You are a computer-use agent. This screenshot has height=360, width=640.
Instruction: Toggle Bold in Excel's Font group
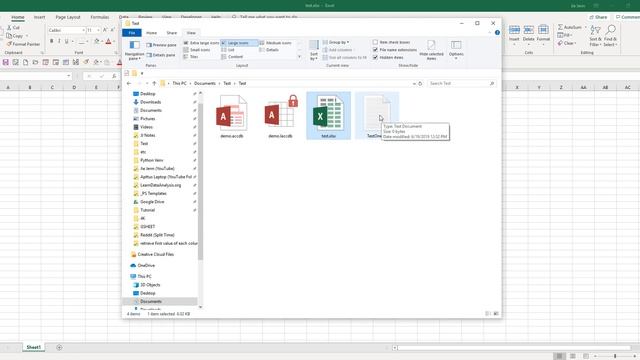tap(51, 41)
